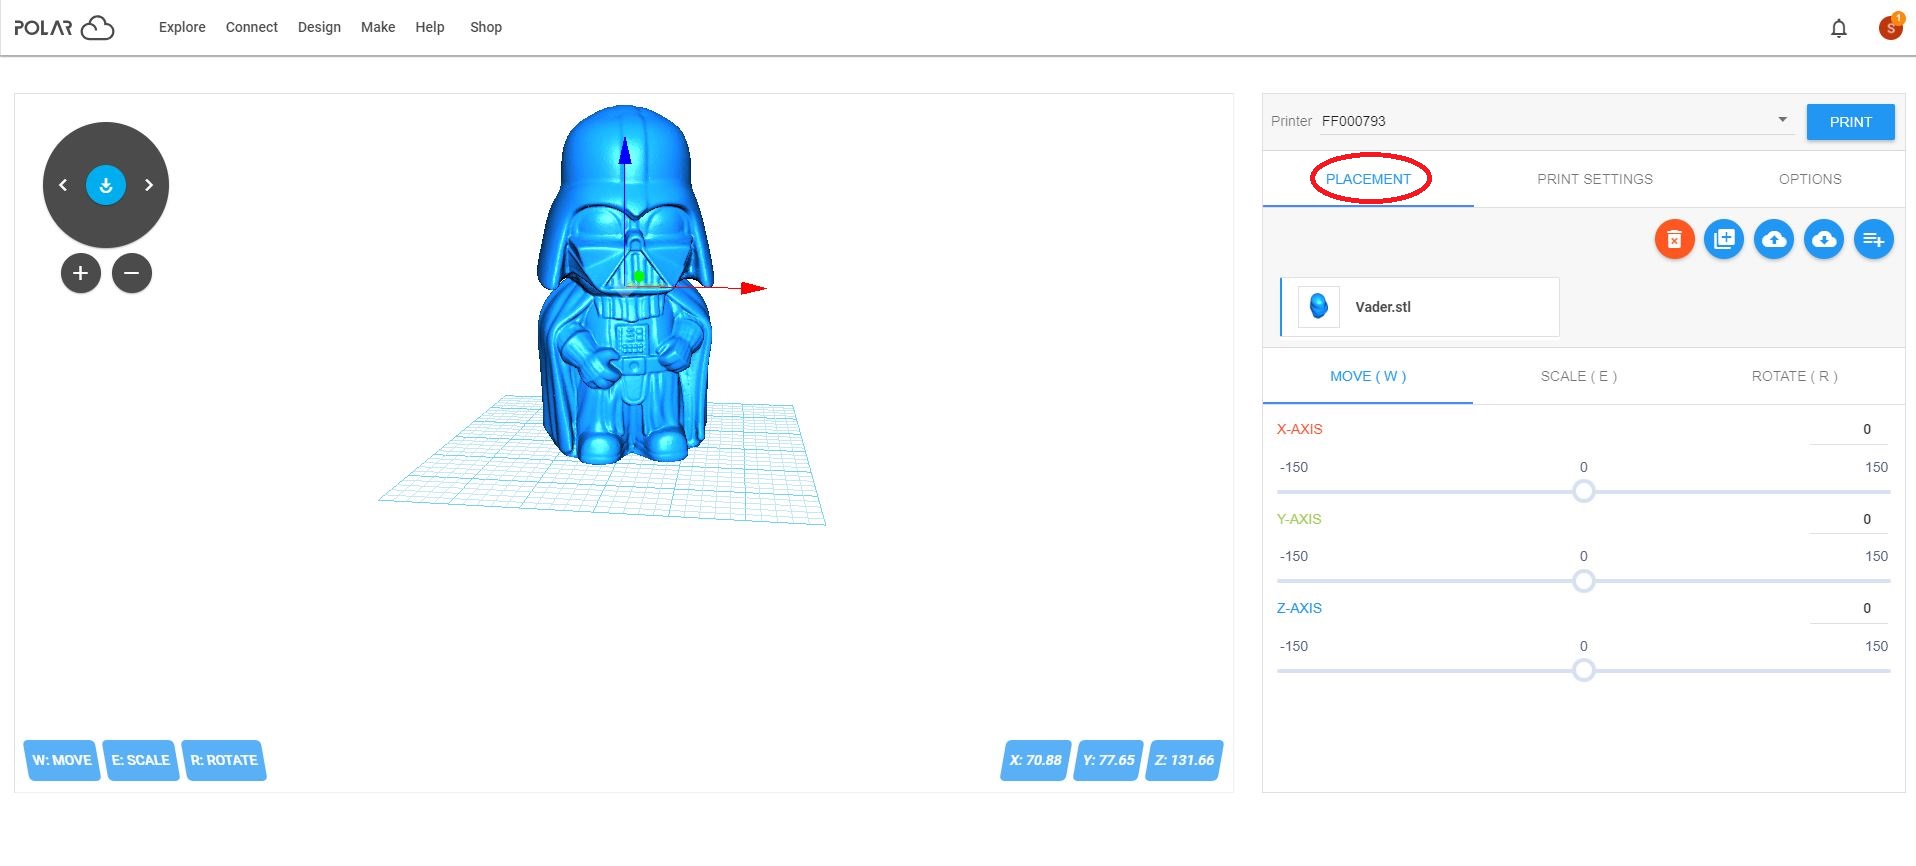Rotate view left with the left chevron
This screenshot has height=866, width=1916.
[x=63, y=185]
